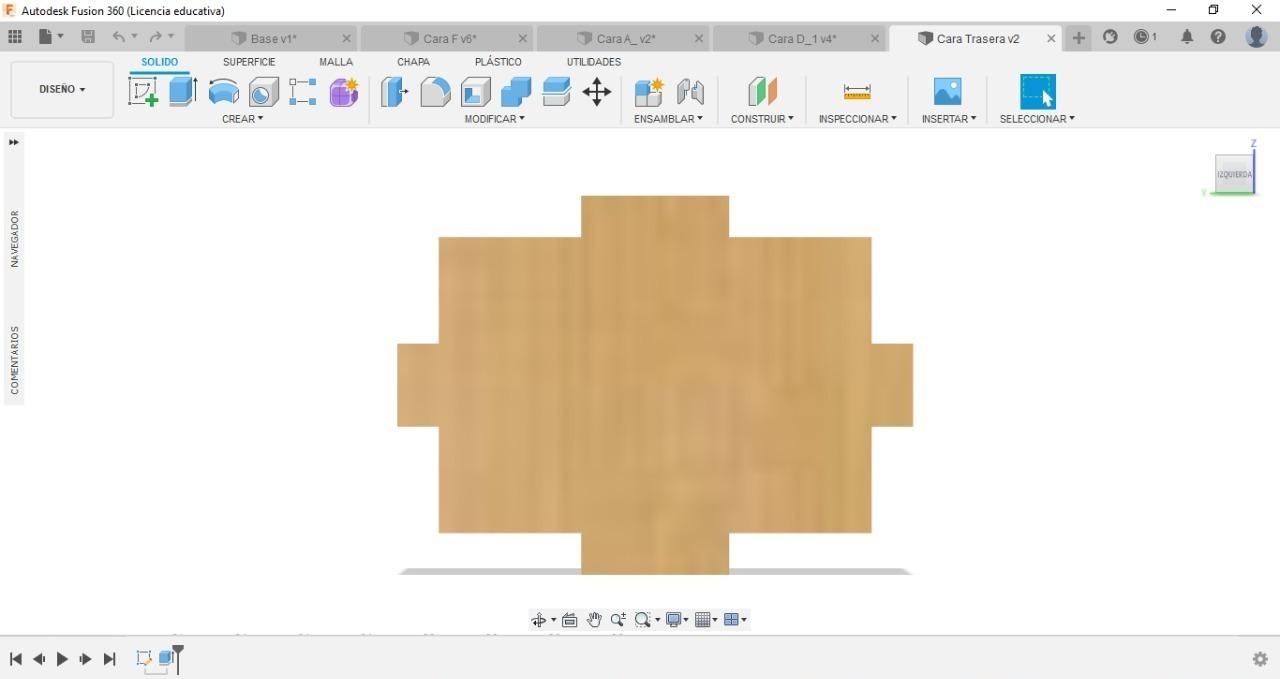
Task: Jump to timeline beginning
Action: 15,659
